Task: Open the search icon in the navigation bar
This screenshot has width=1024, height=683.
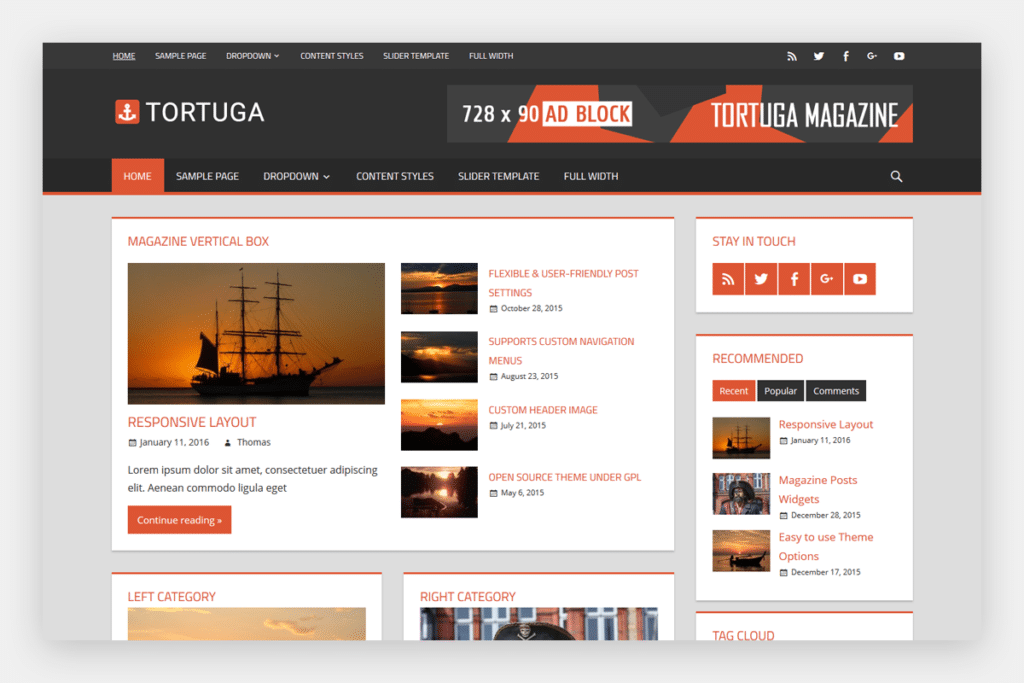Action: (x=896, y=176)
